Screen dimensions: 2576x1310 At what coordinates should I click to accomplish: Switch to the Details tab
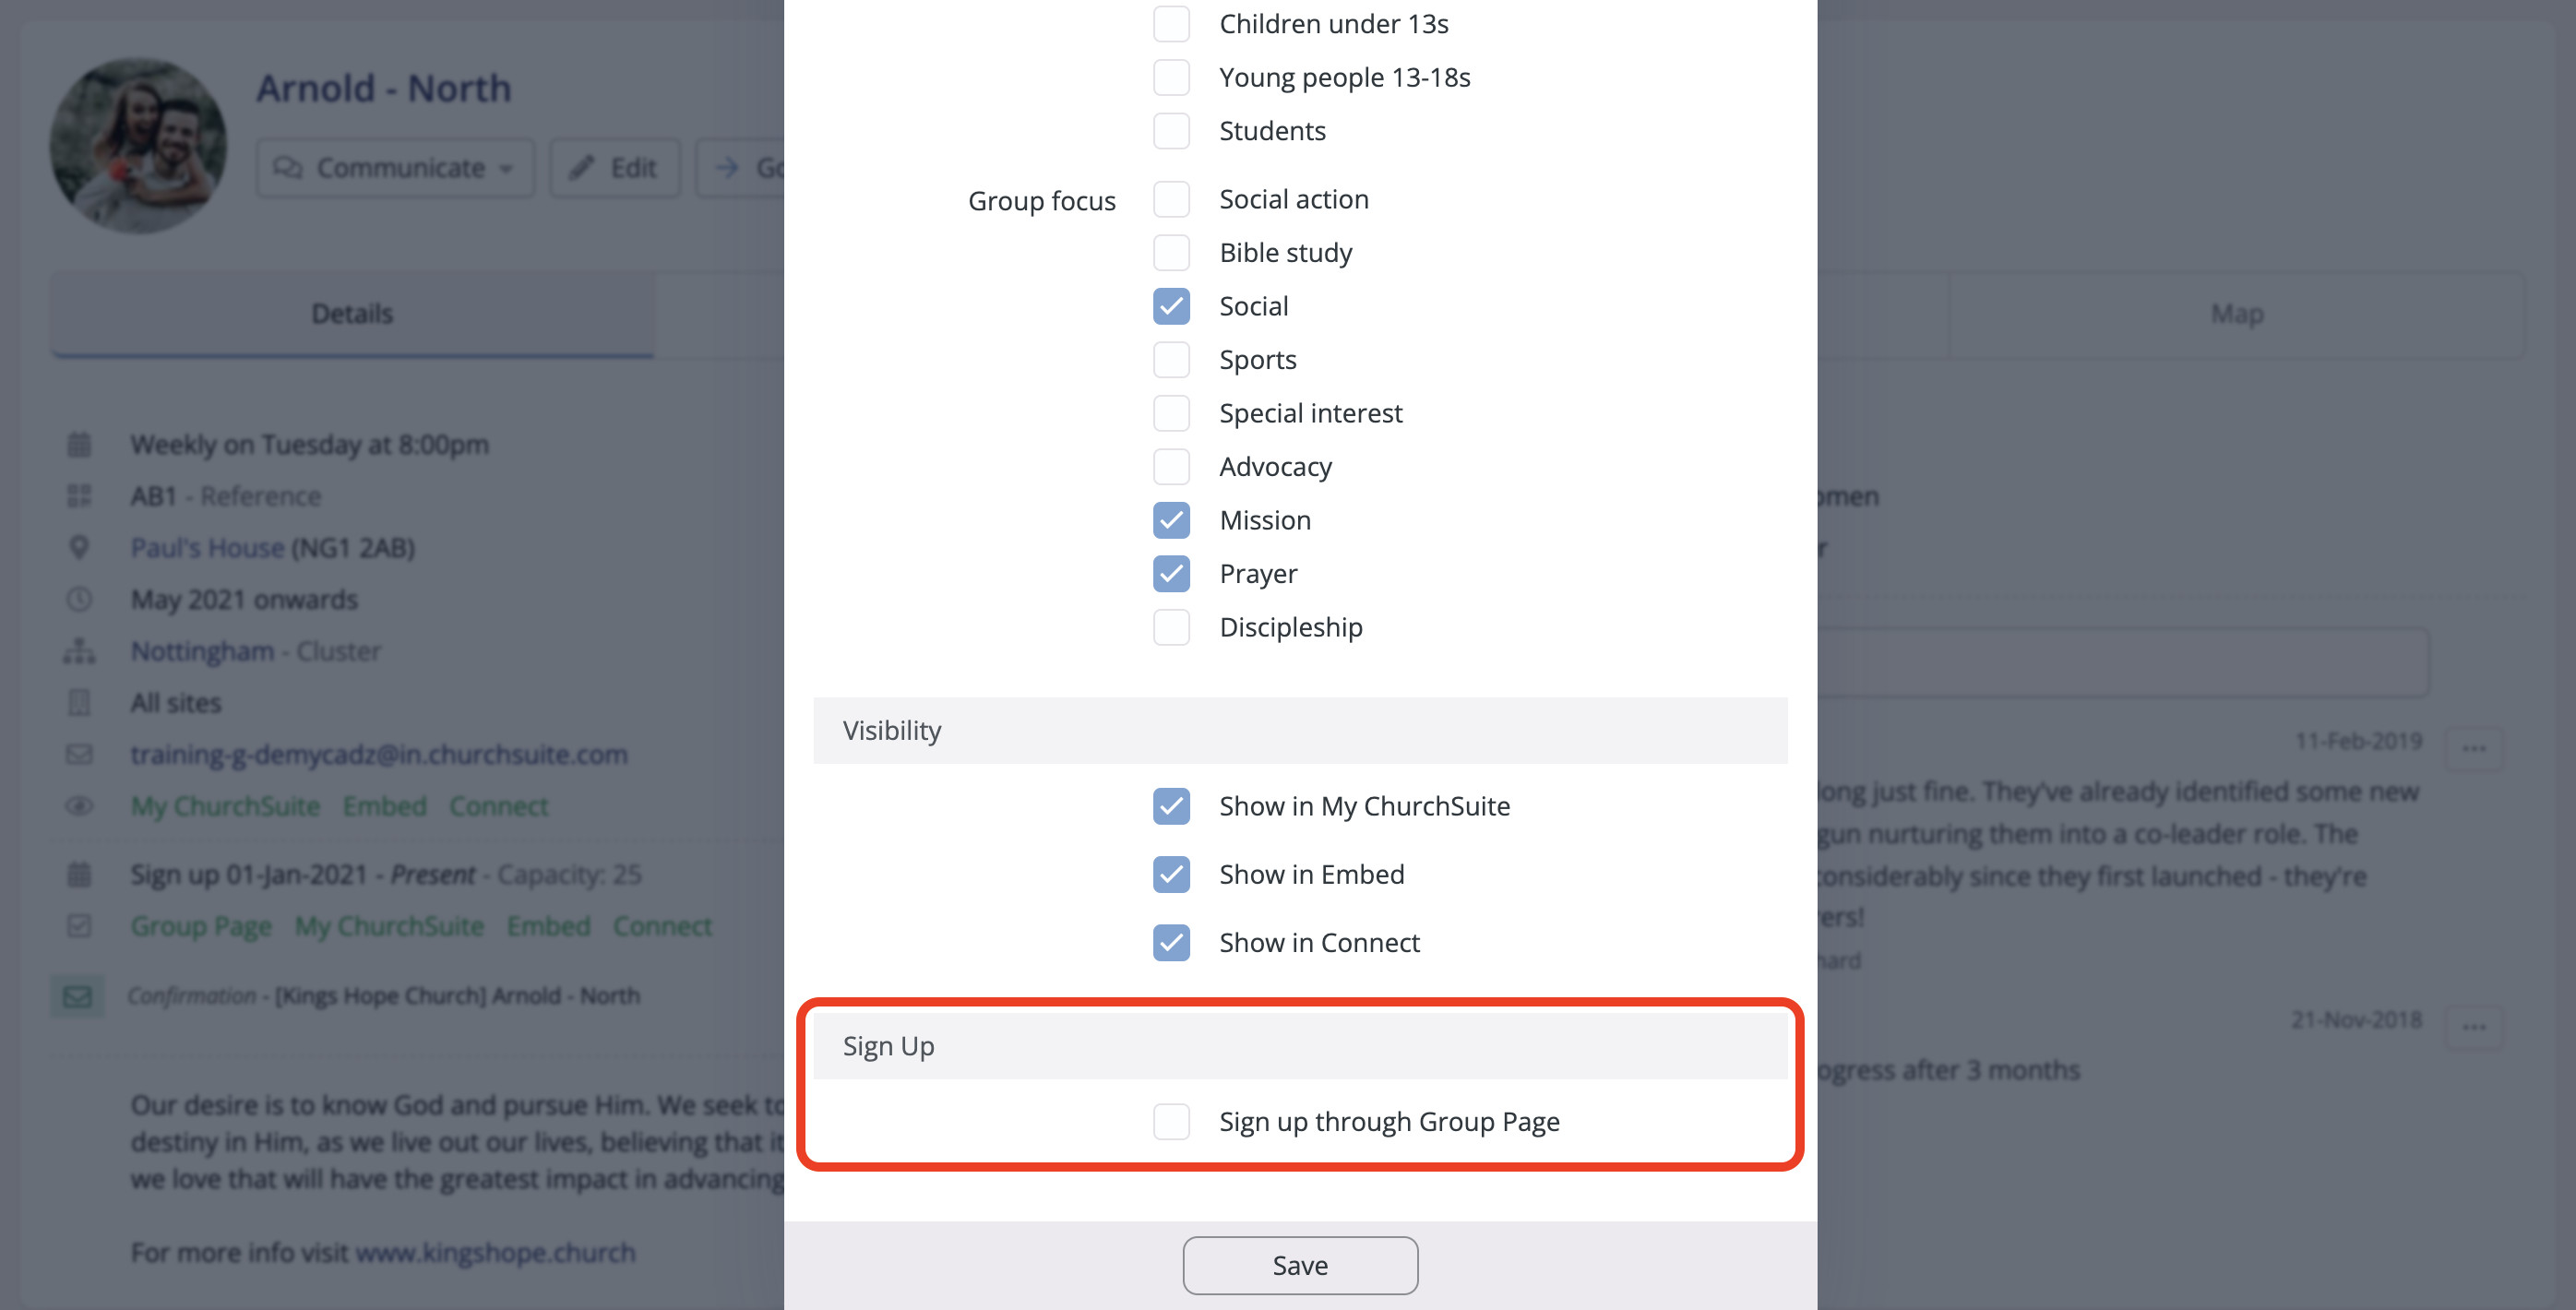point(352,313)
